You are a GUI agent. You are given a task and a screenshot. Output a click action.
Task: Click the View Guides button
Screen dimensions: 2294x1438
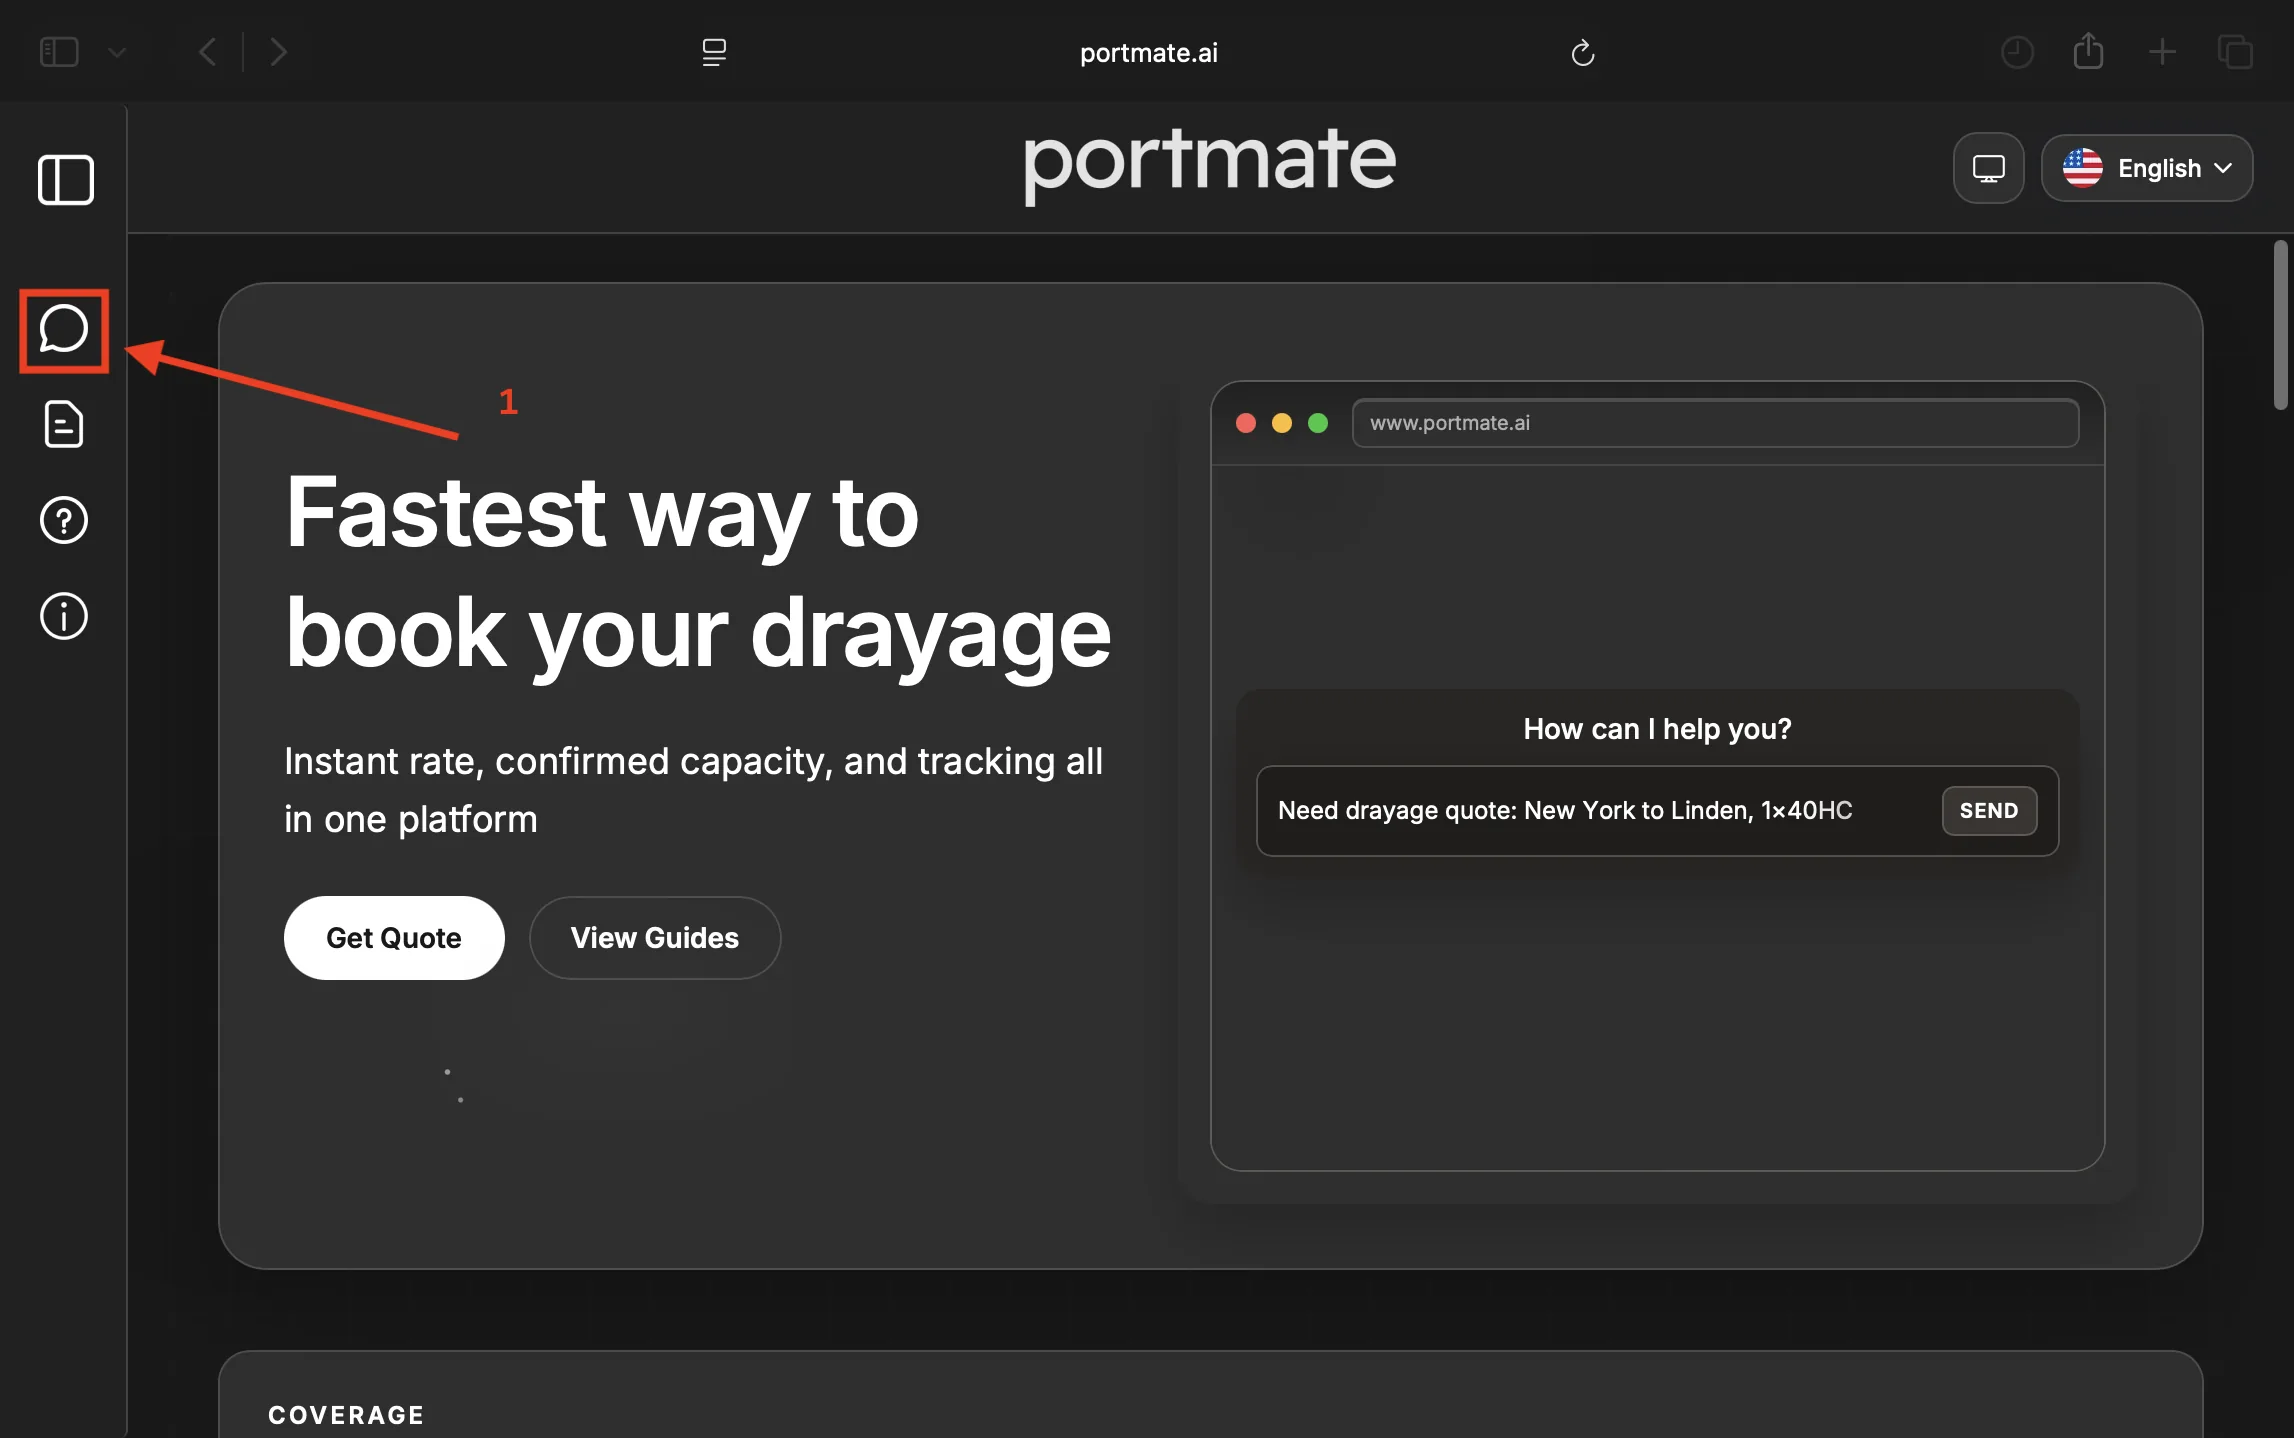coord(655,938)
